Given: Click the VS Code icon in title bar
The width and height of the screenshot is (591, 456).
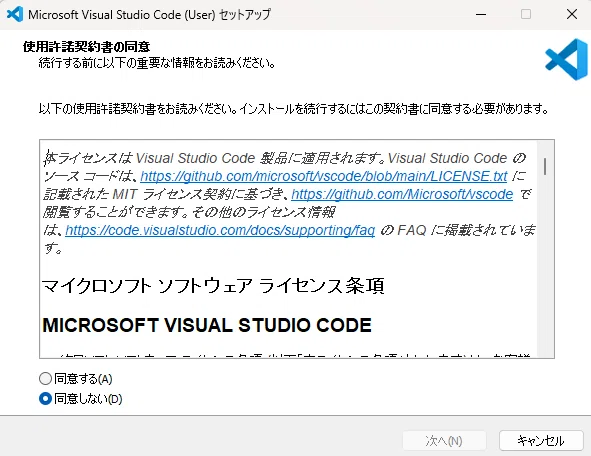Looking at the screenshot, I should pyautogui.click(x=15, y=14).
